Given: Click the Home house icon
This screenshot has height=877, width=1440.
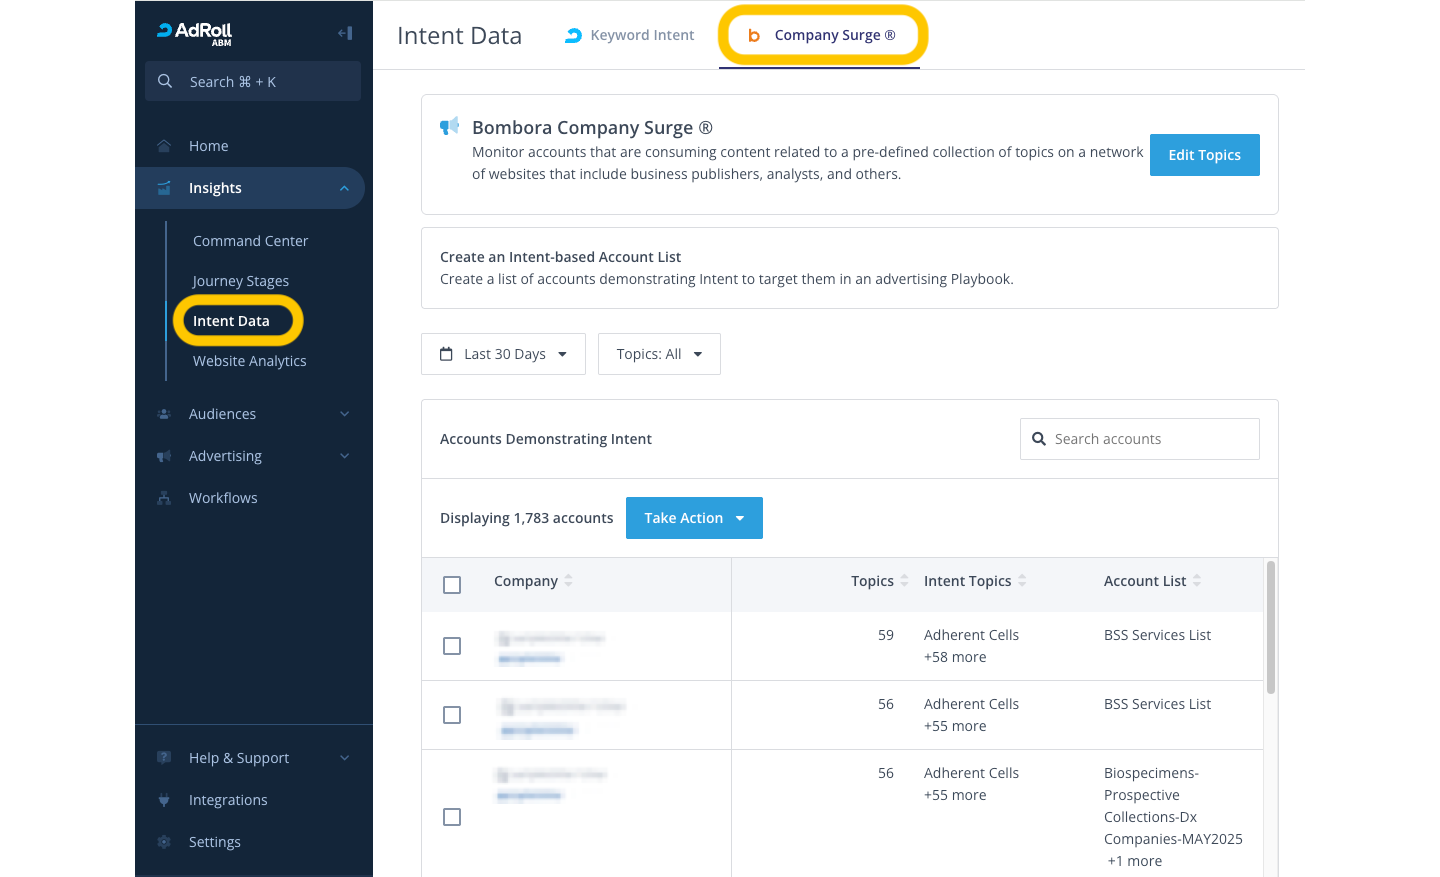Looking at the screenshot, I should point(164,146).
